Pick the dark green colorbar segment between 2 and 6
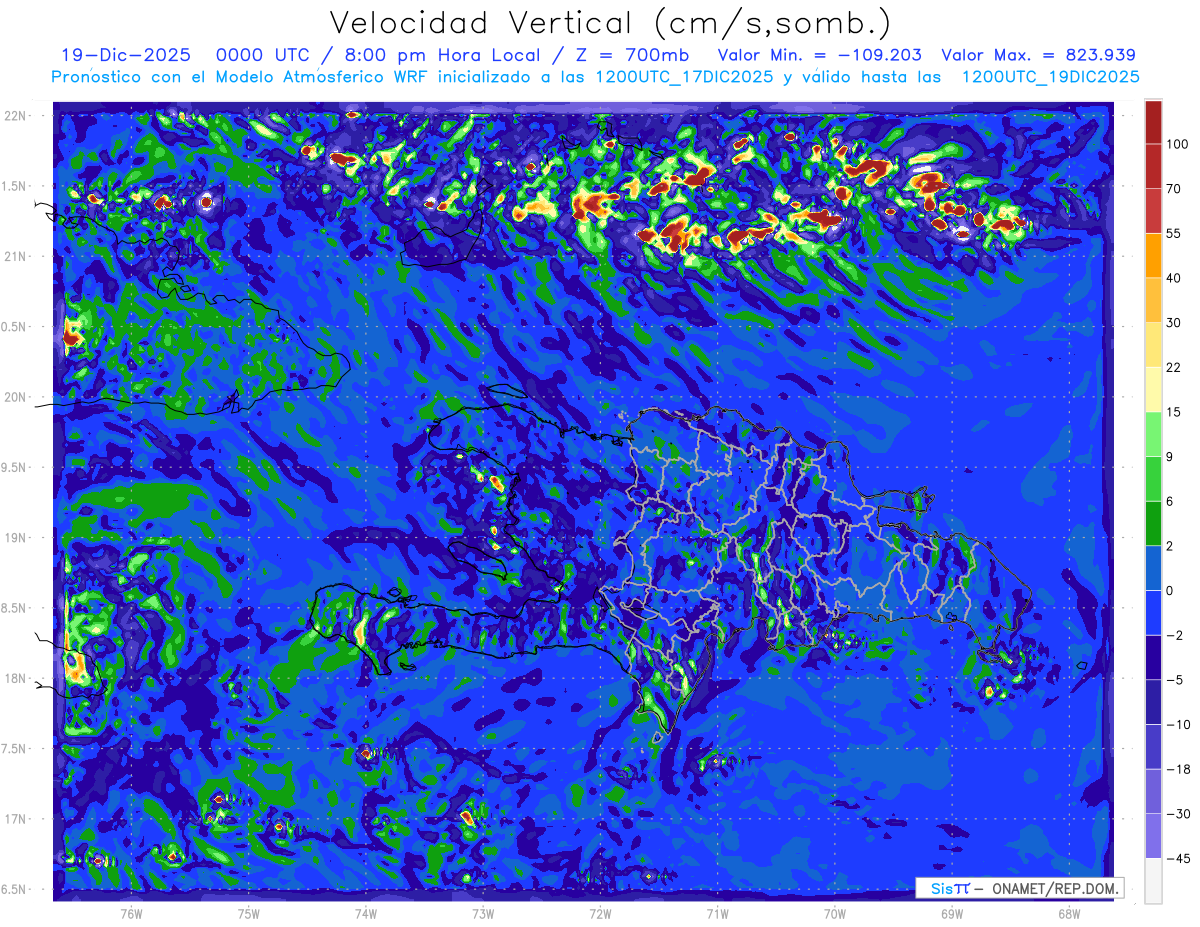The image size is (1200, 927). point(1153,523)
